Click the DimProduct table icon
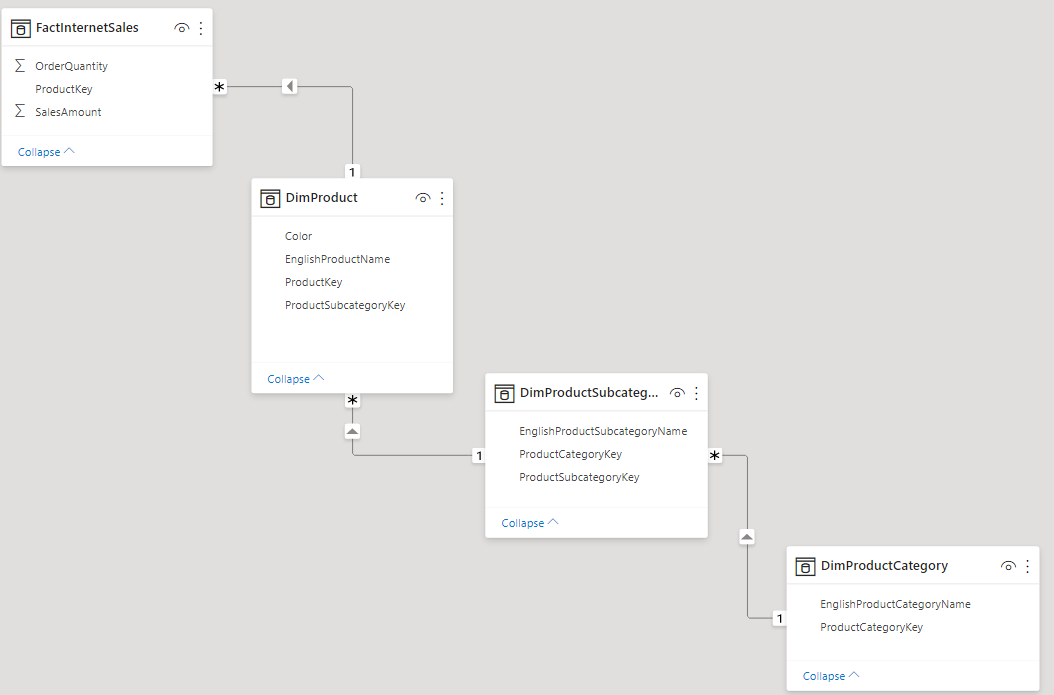 [270, 198]
